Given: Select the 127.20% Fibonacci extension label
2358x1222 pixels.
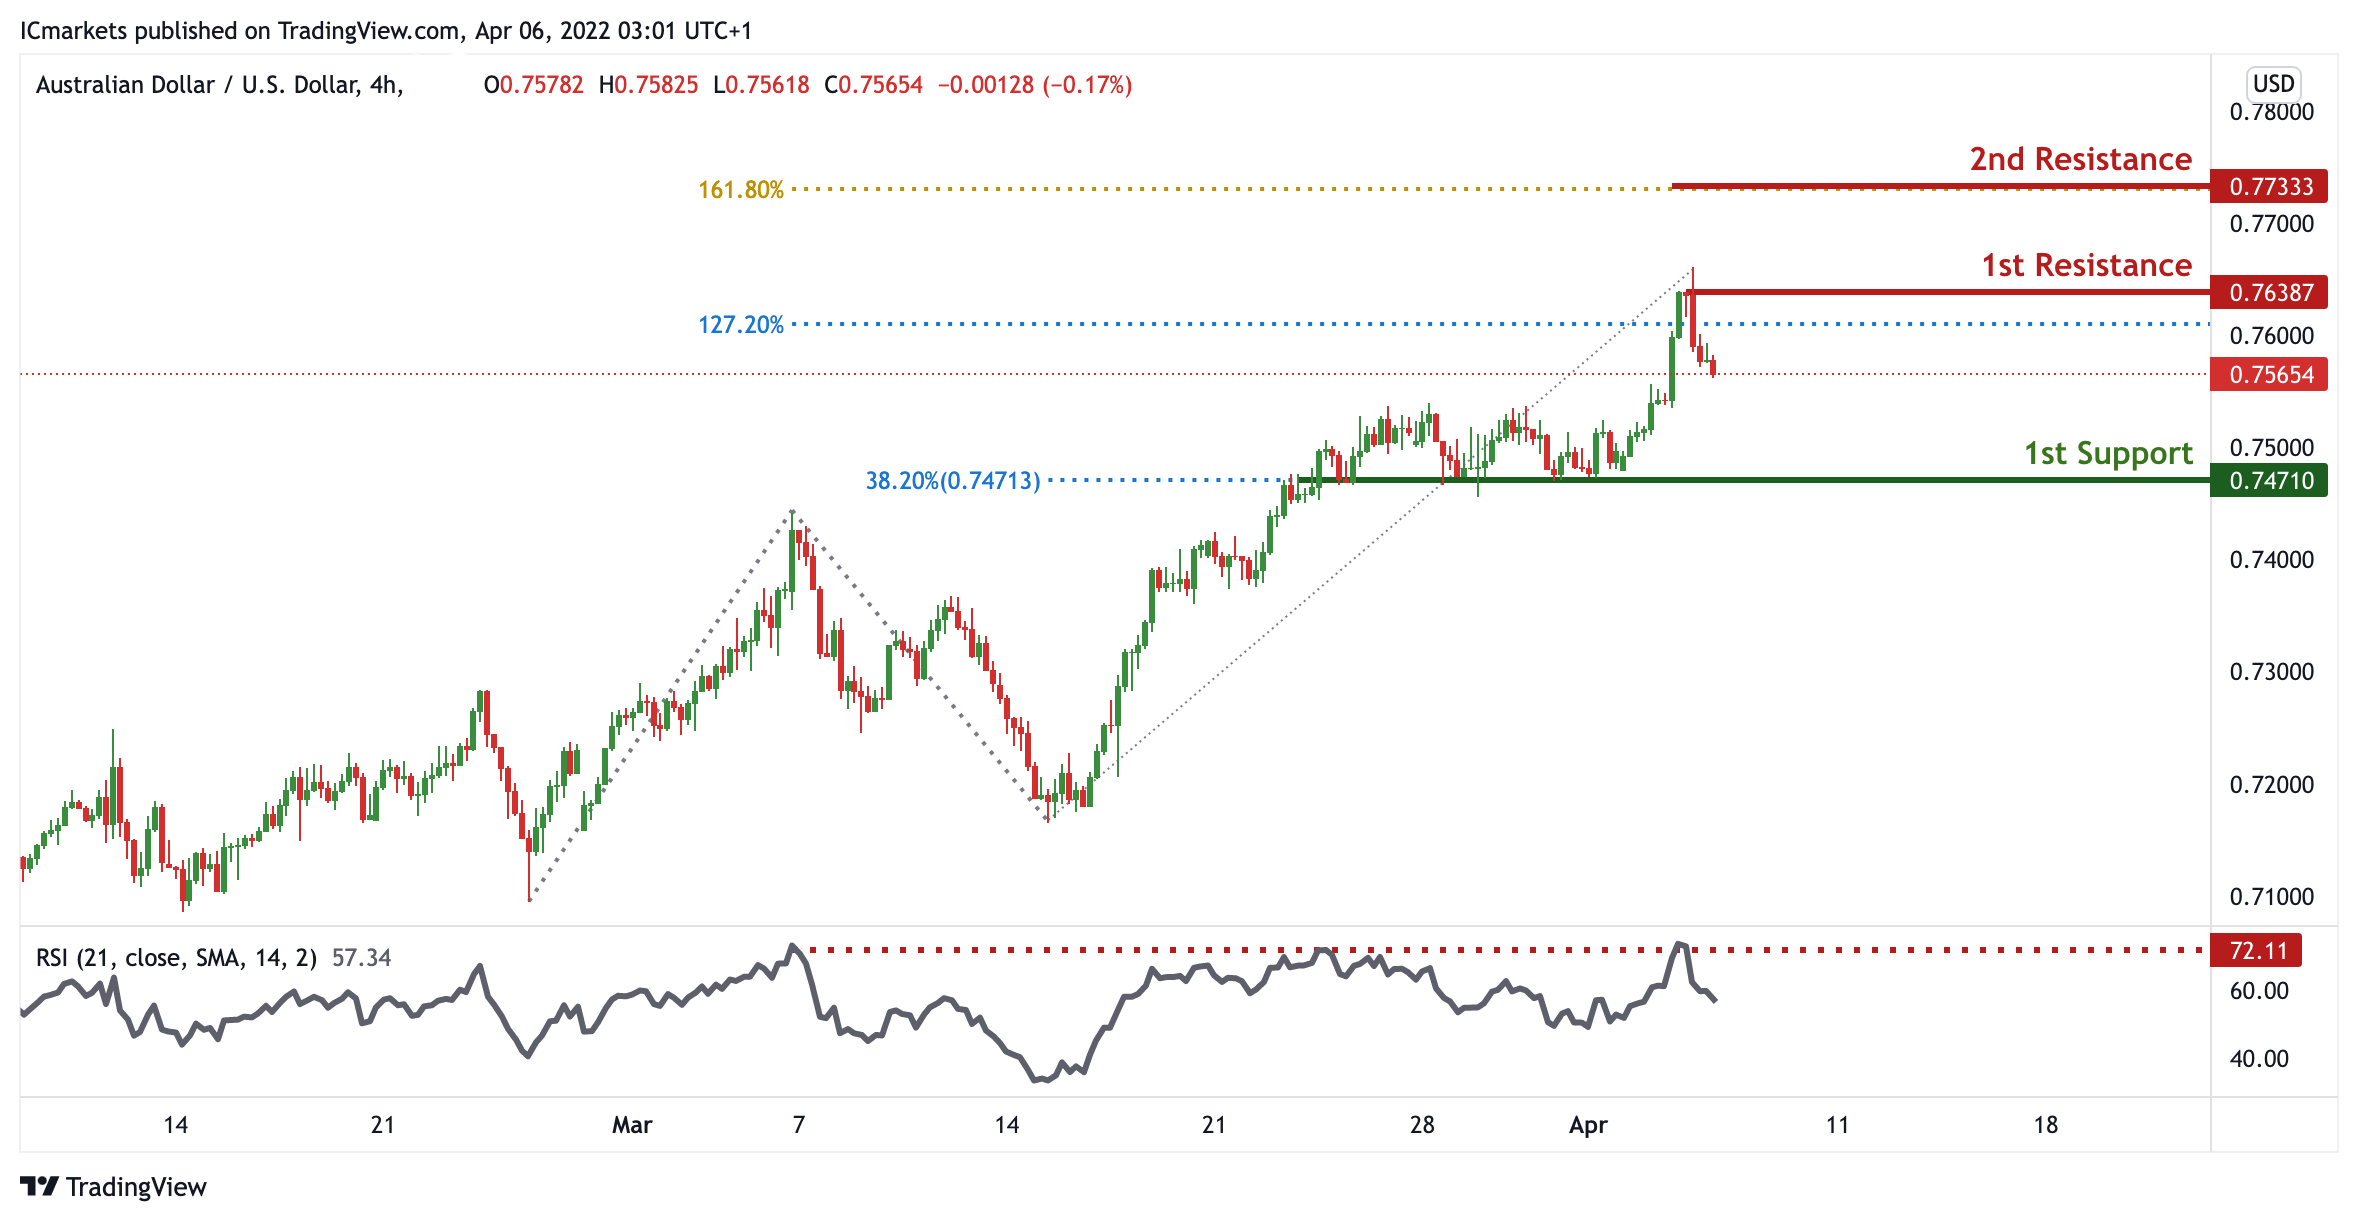Looking at the screenshot, I should pos(740,325).
